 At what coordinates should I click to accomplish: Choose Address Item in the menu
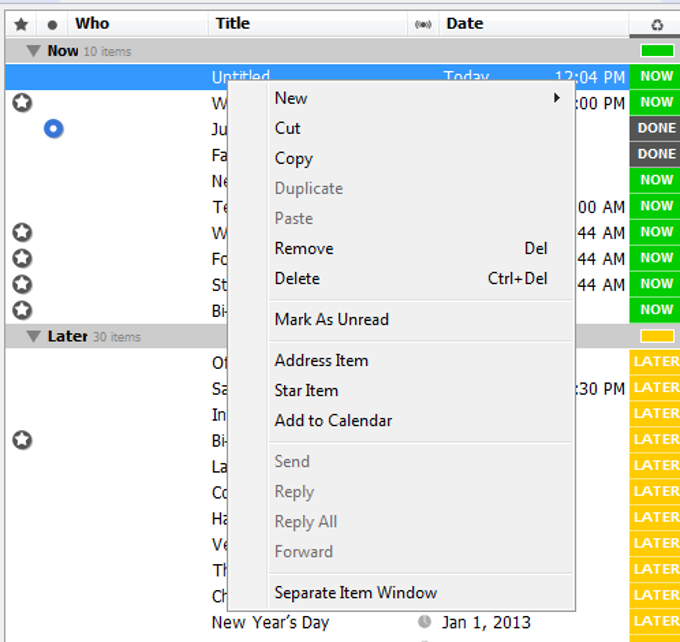(321, 360)
